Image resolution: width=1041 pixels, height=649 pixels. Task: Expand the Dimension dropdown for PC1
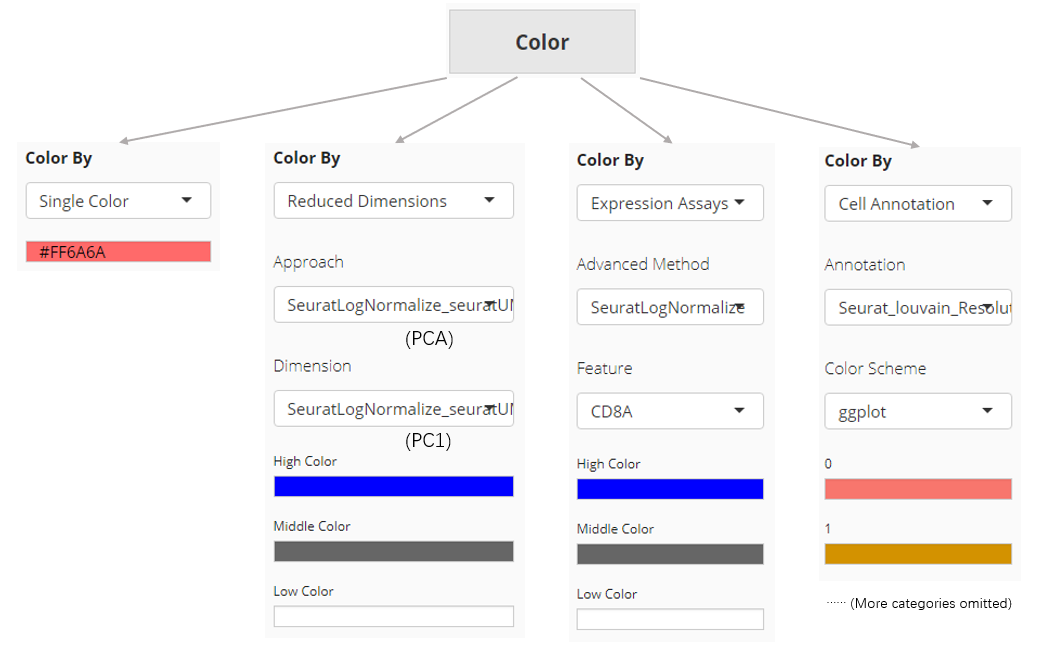(x=393, y=408)
